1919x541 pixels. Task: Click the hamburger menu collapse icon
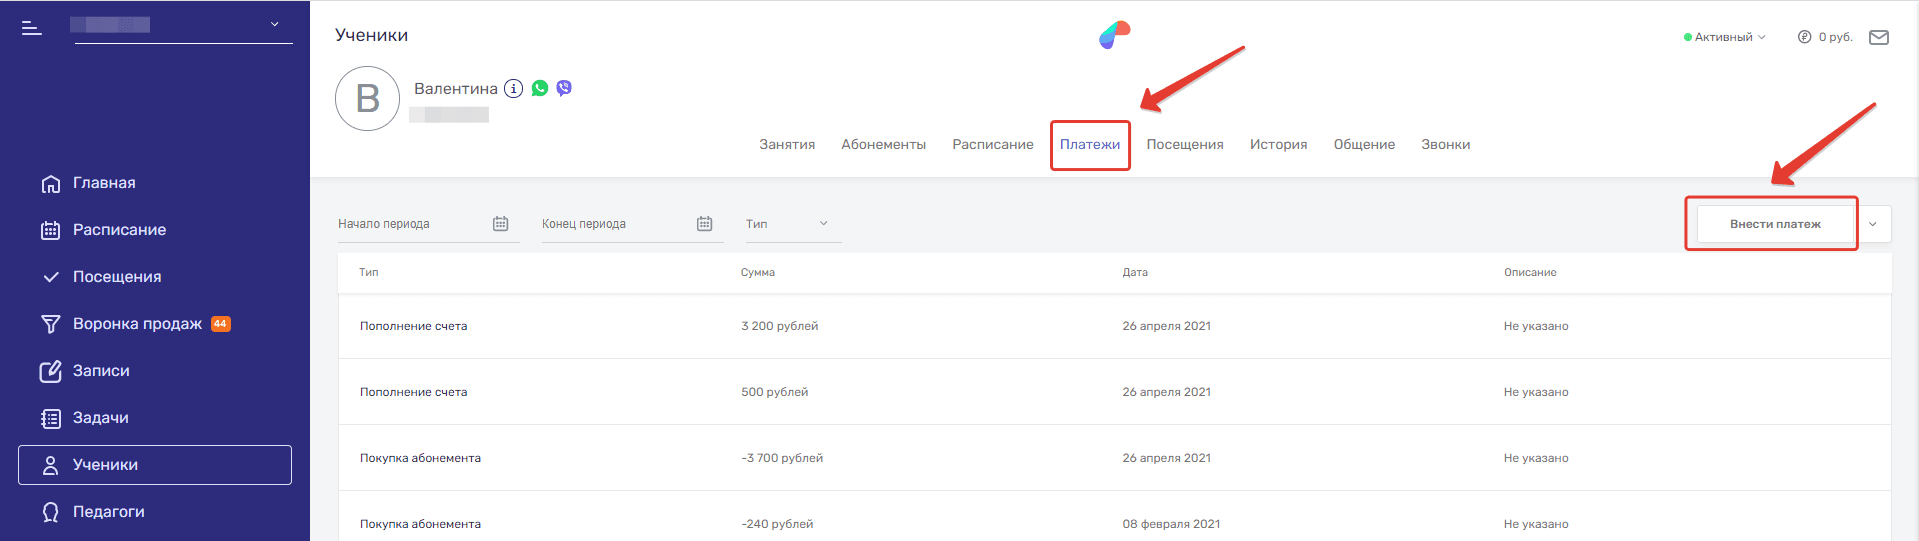tap(32, 28)
